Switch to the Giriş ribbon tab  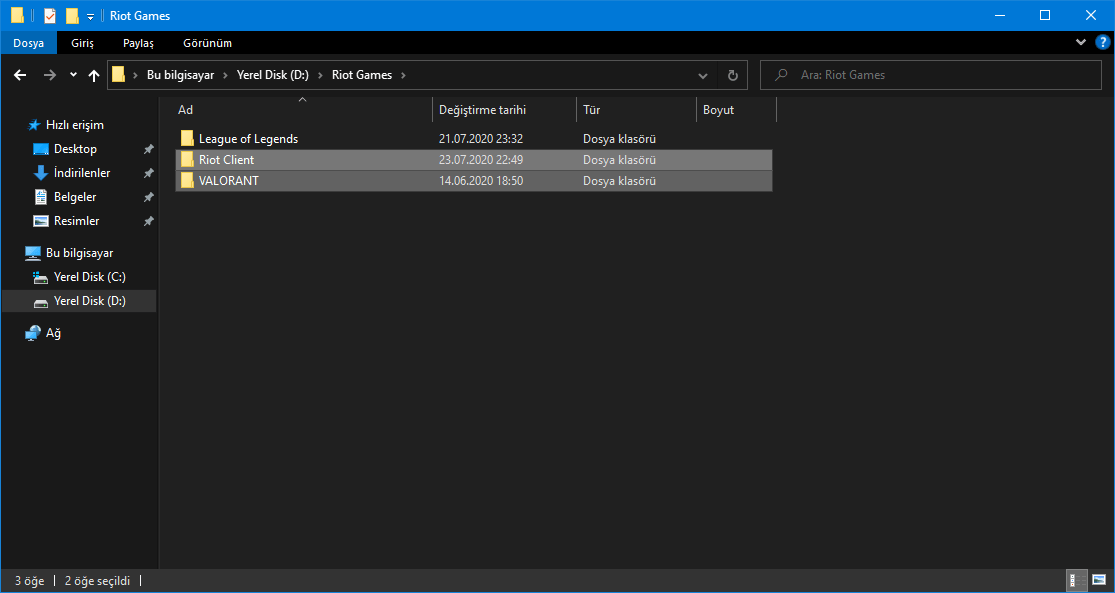point(82,43)
